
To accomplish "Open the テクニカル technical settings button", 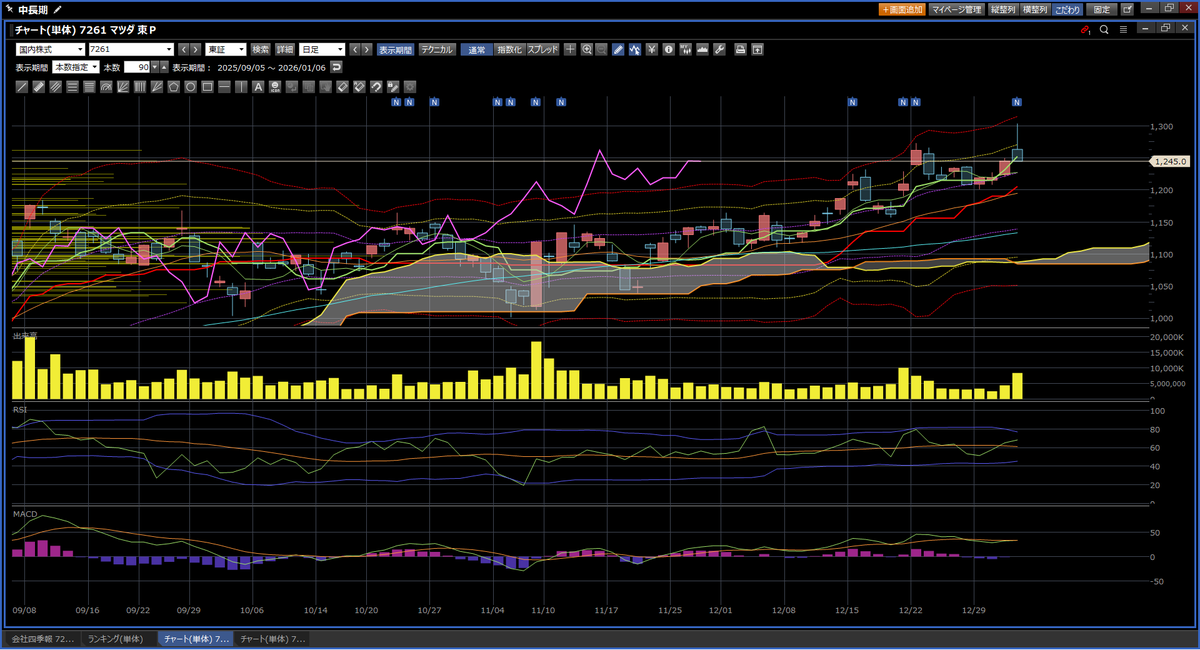I will tap(436, 49).
